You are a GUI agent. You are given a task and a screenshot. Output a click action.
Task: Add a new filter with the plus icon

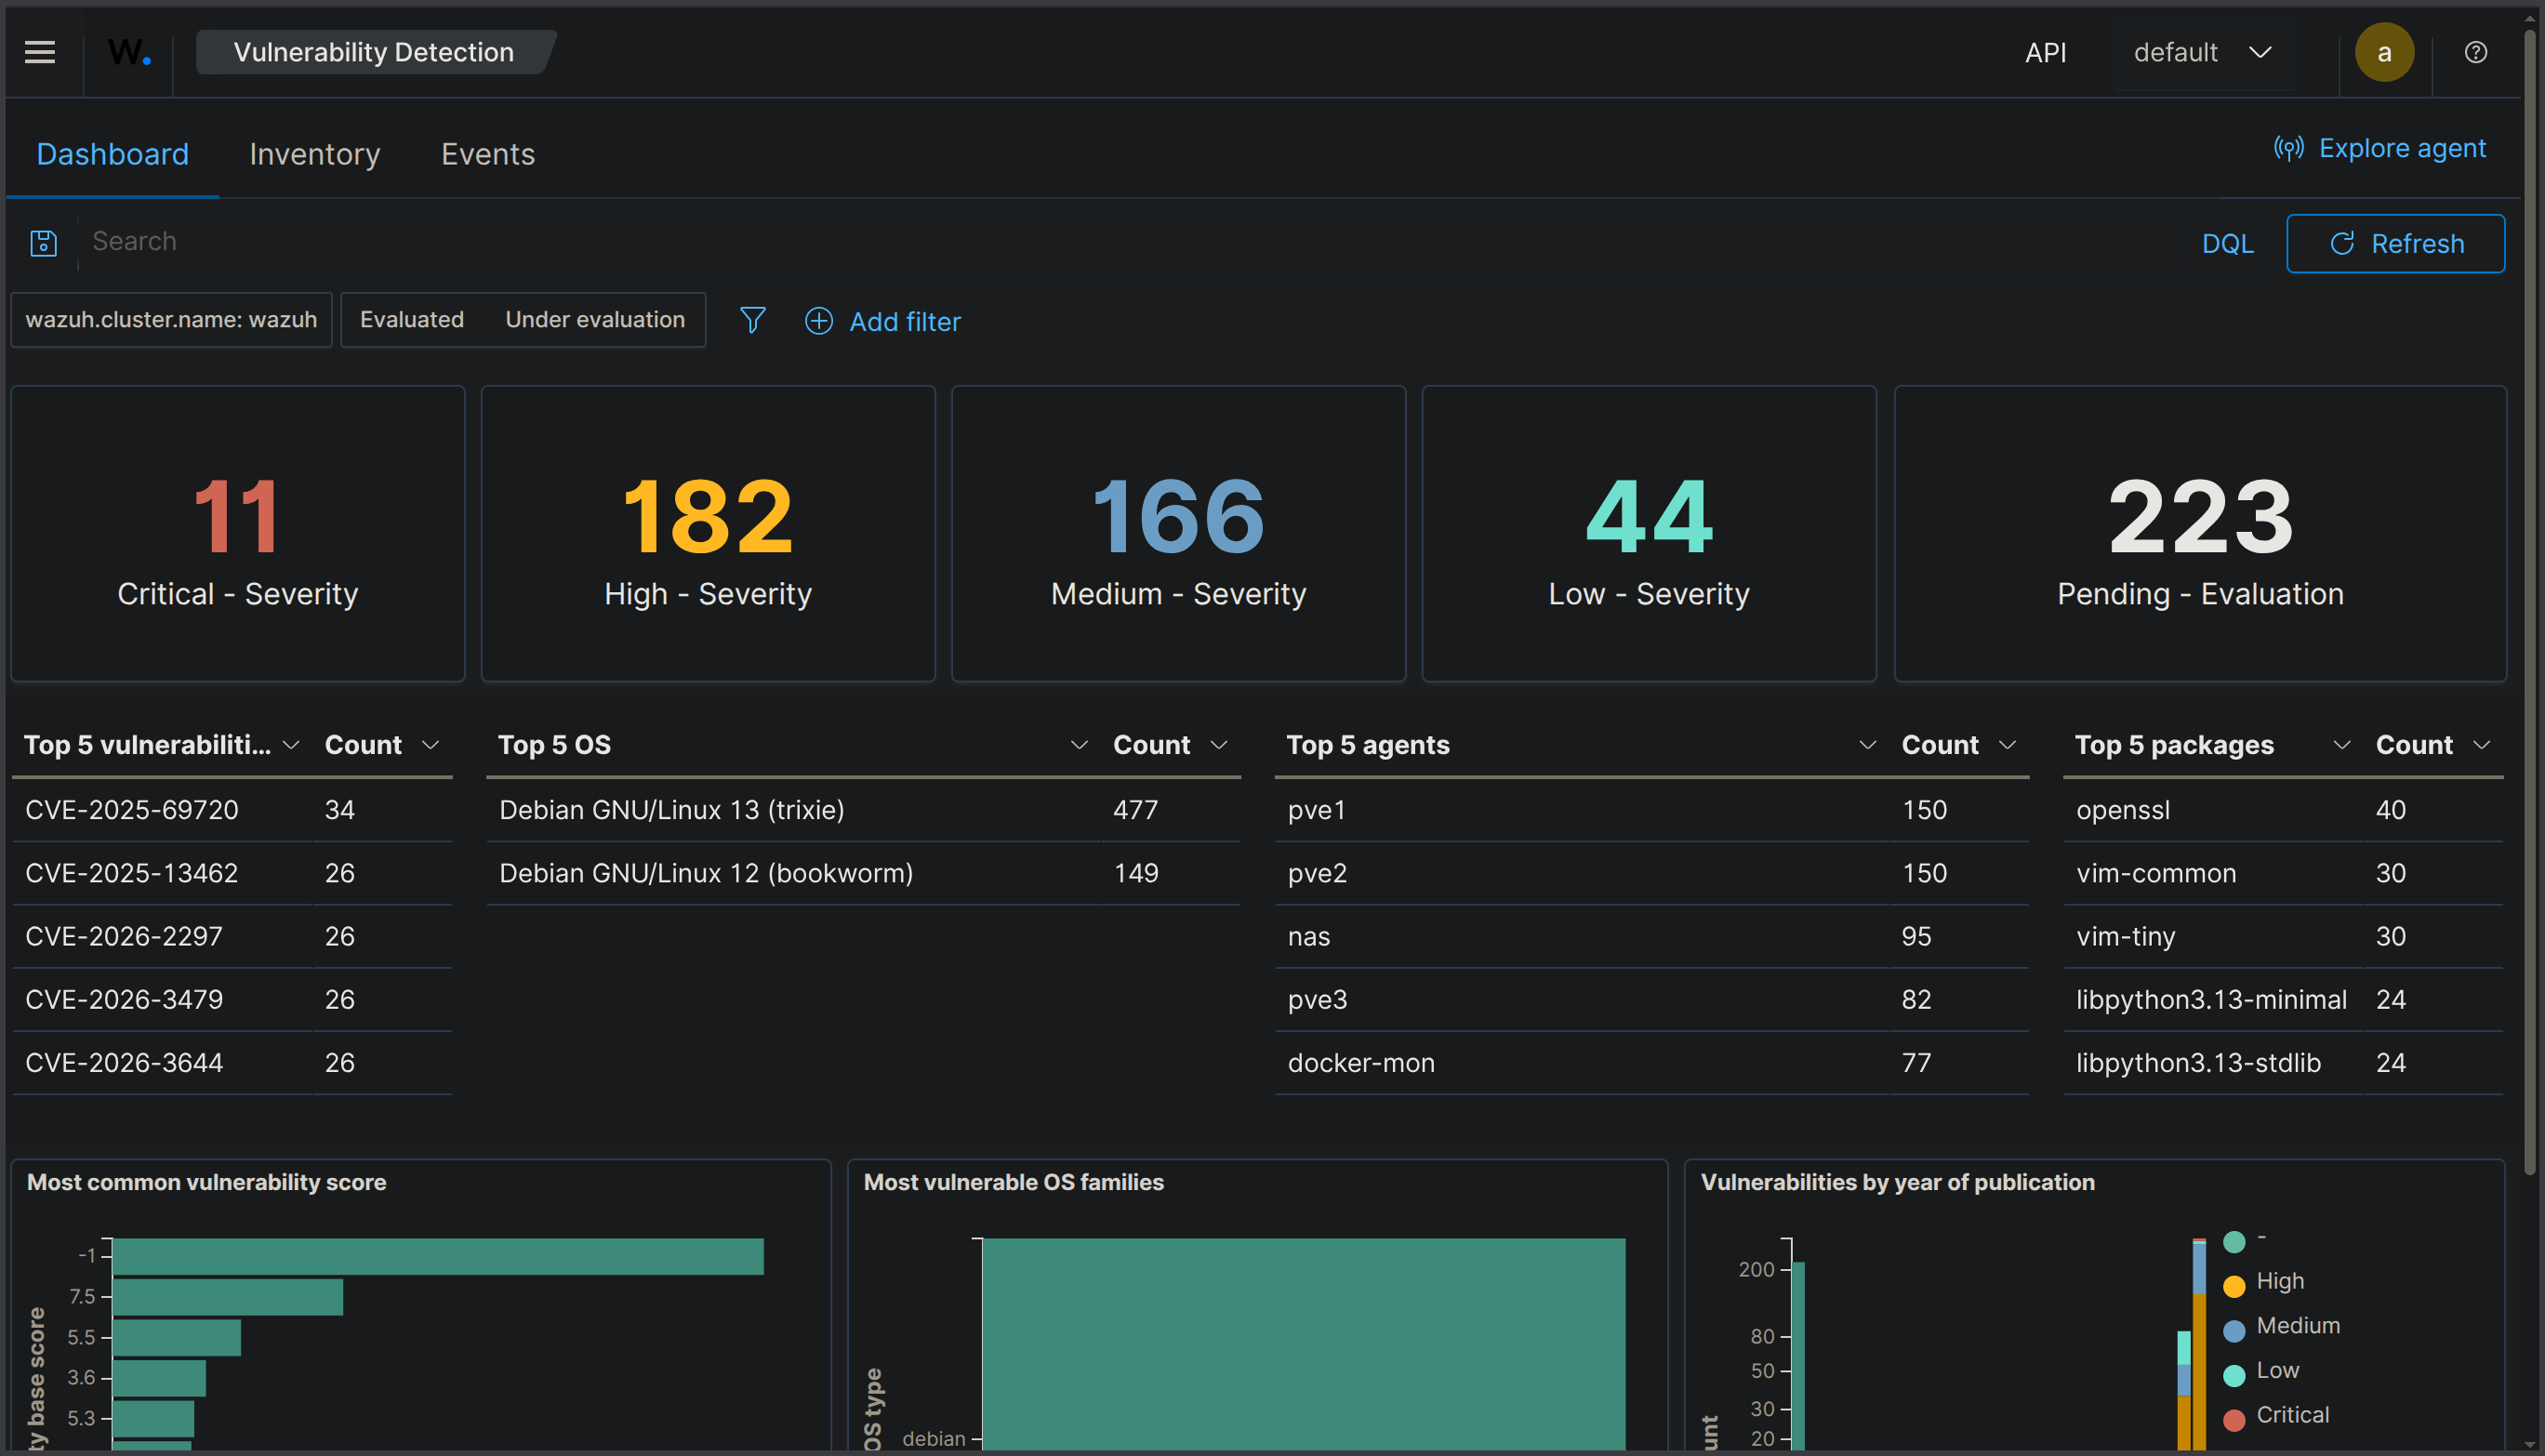point(818,321)
